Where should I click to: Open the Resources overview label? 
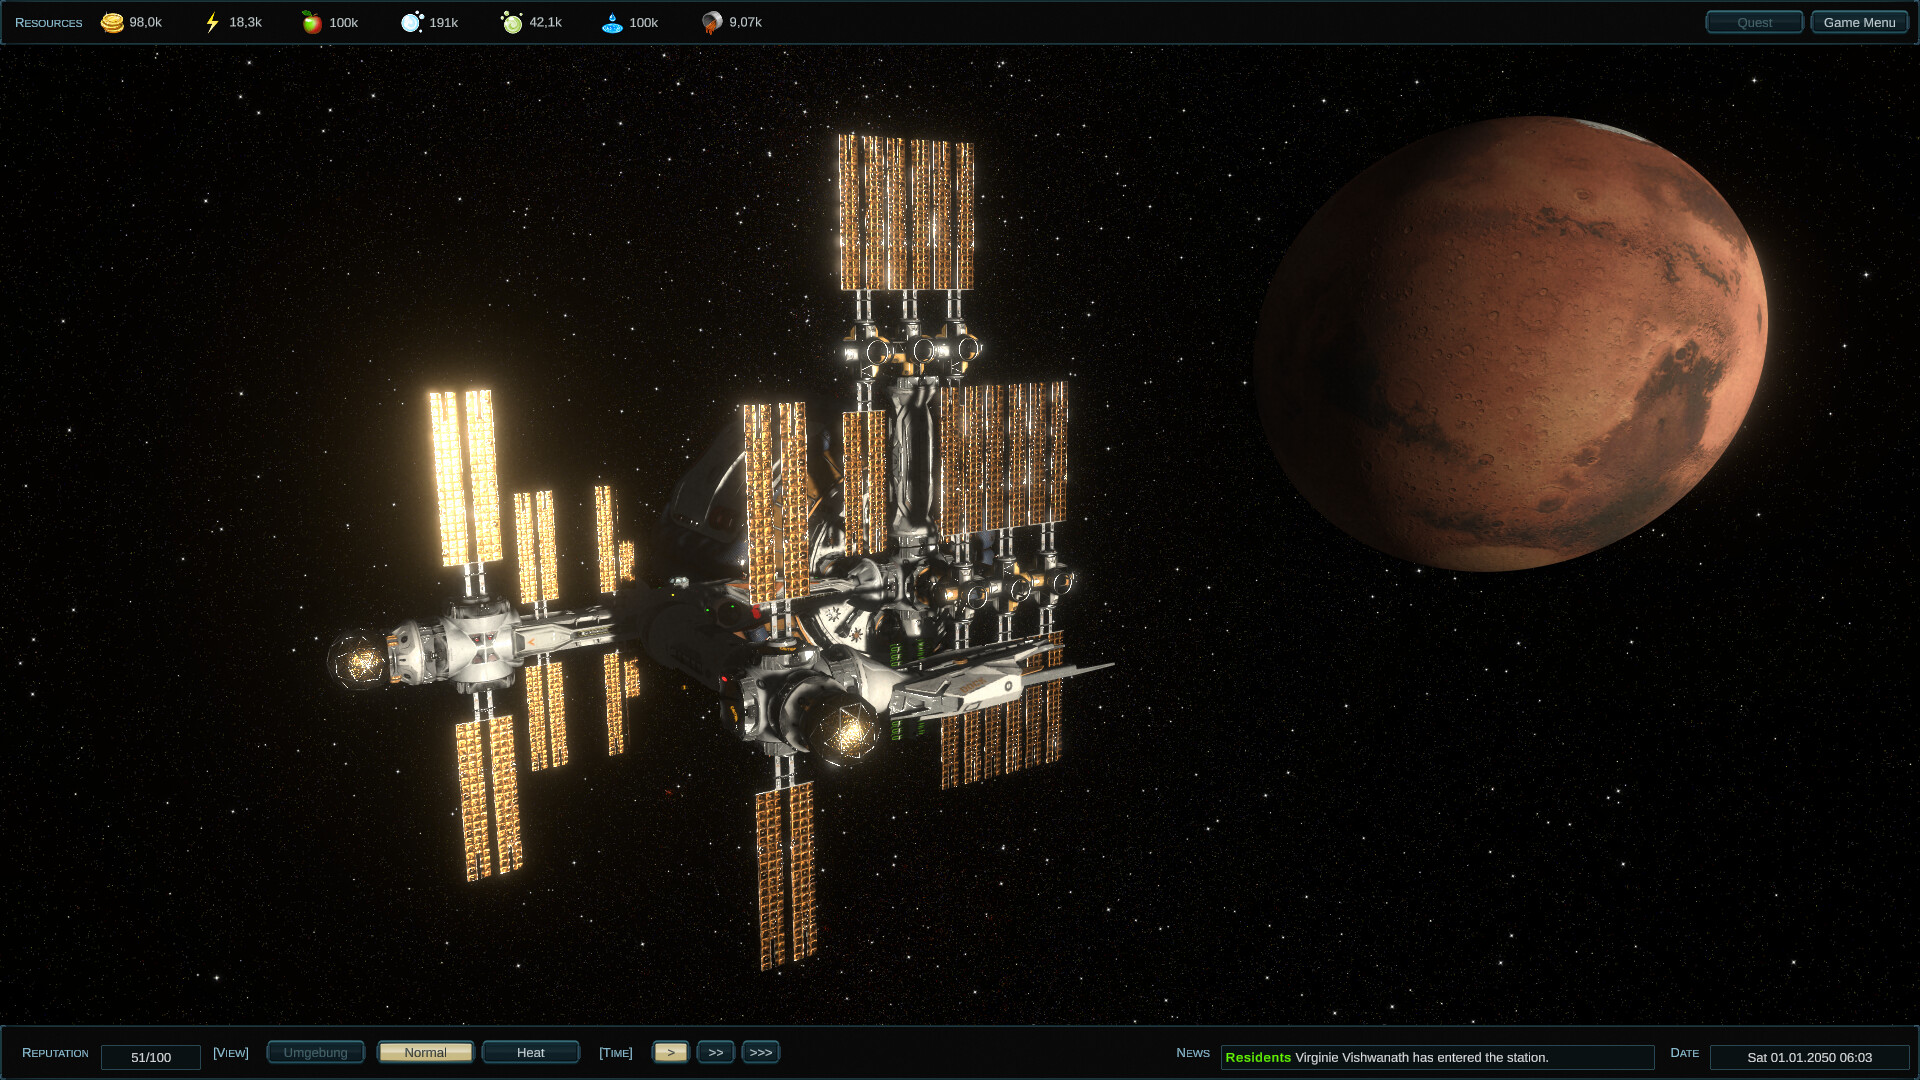(x=47, y=22)
